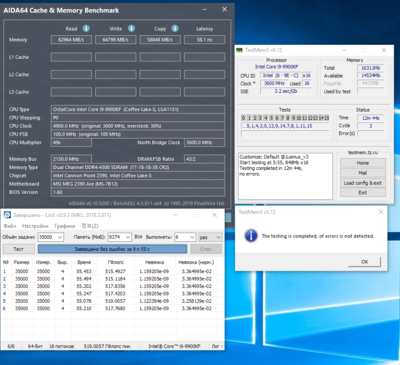
Task: Click the Load config & exit button
Action: (x=363, y=183)
